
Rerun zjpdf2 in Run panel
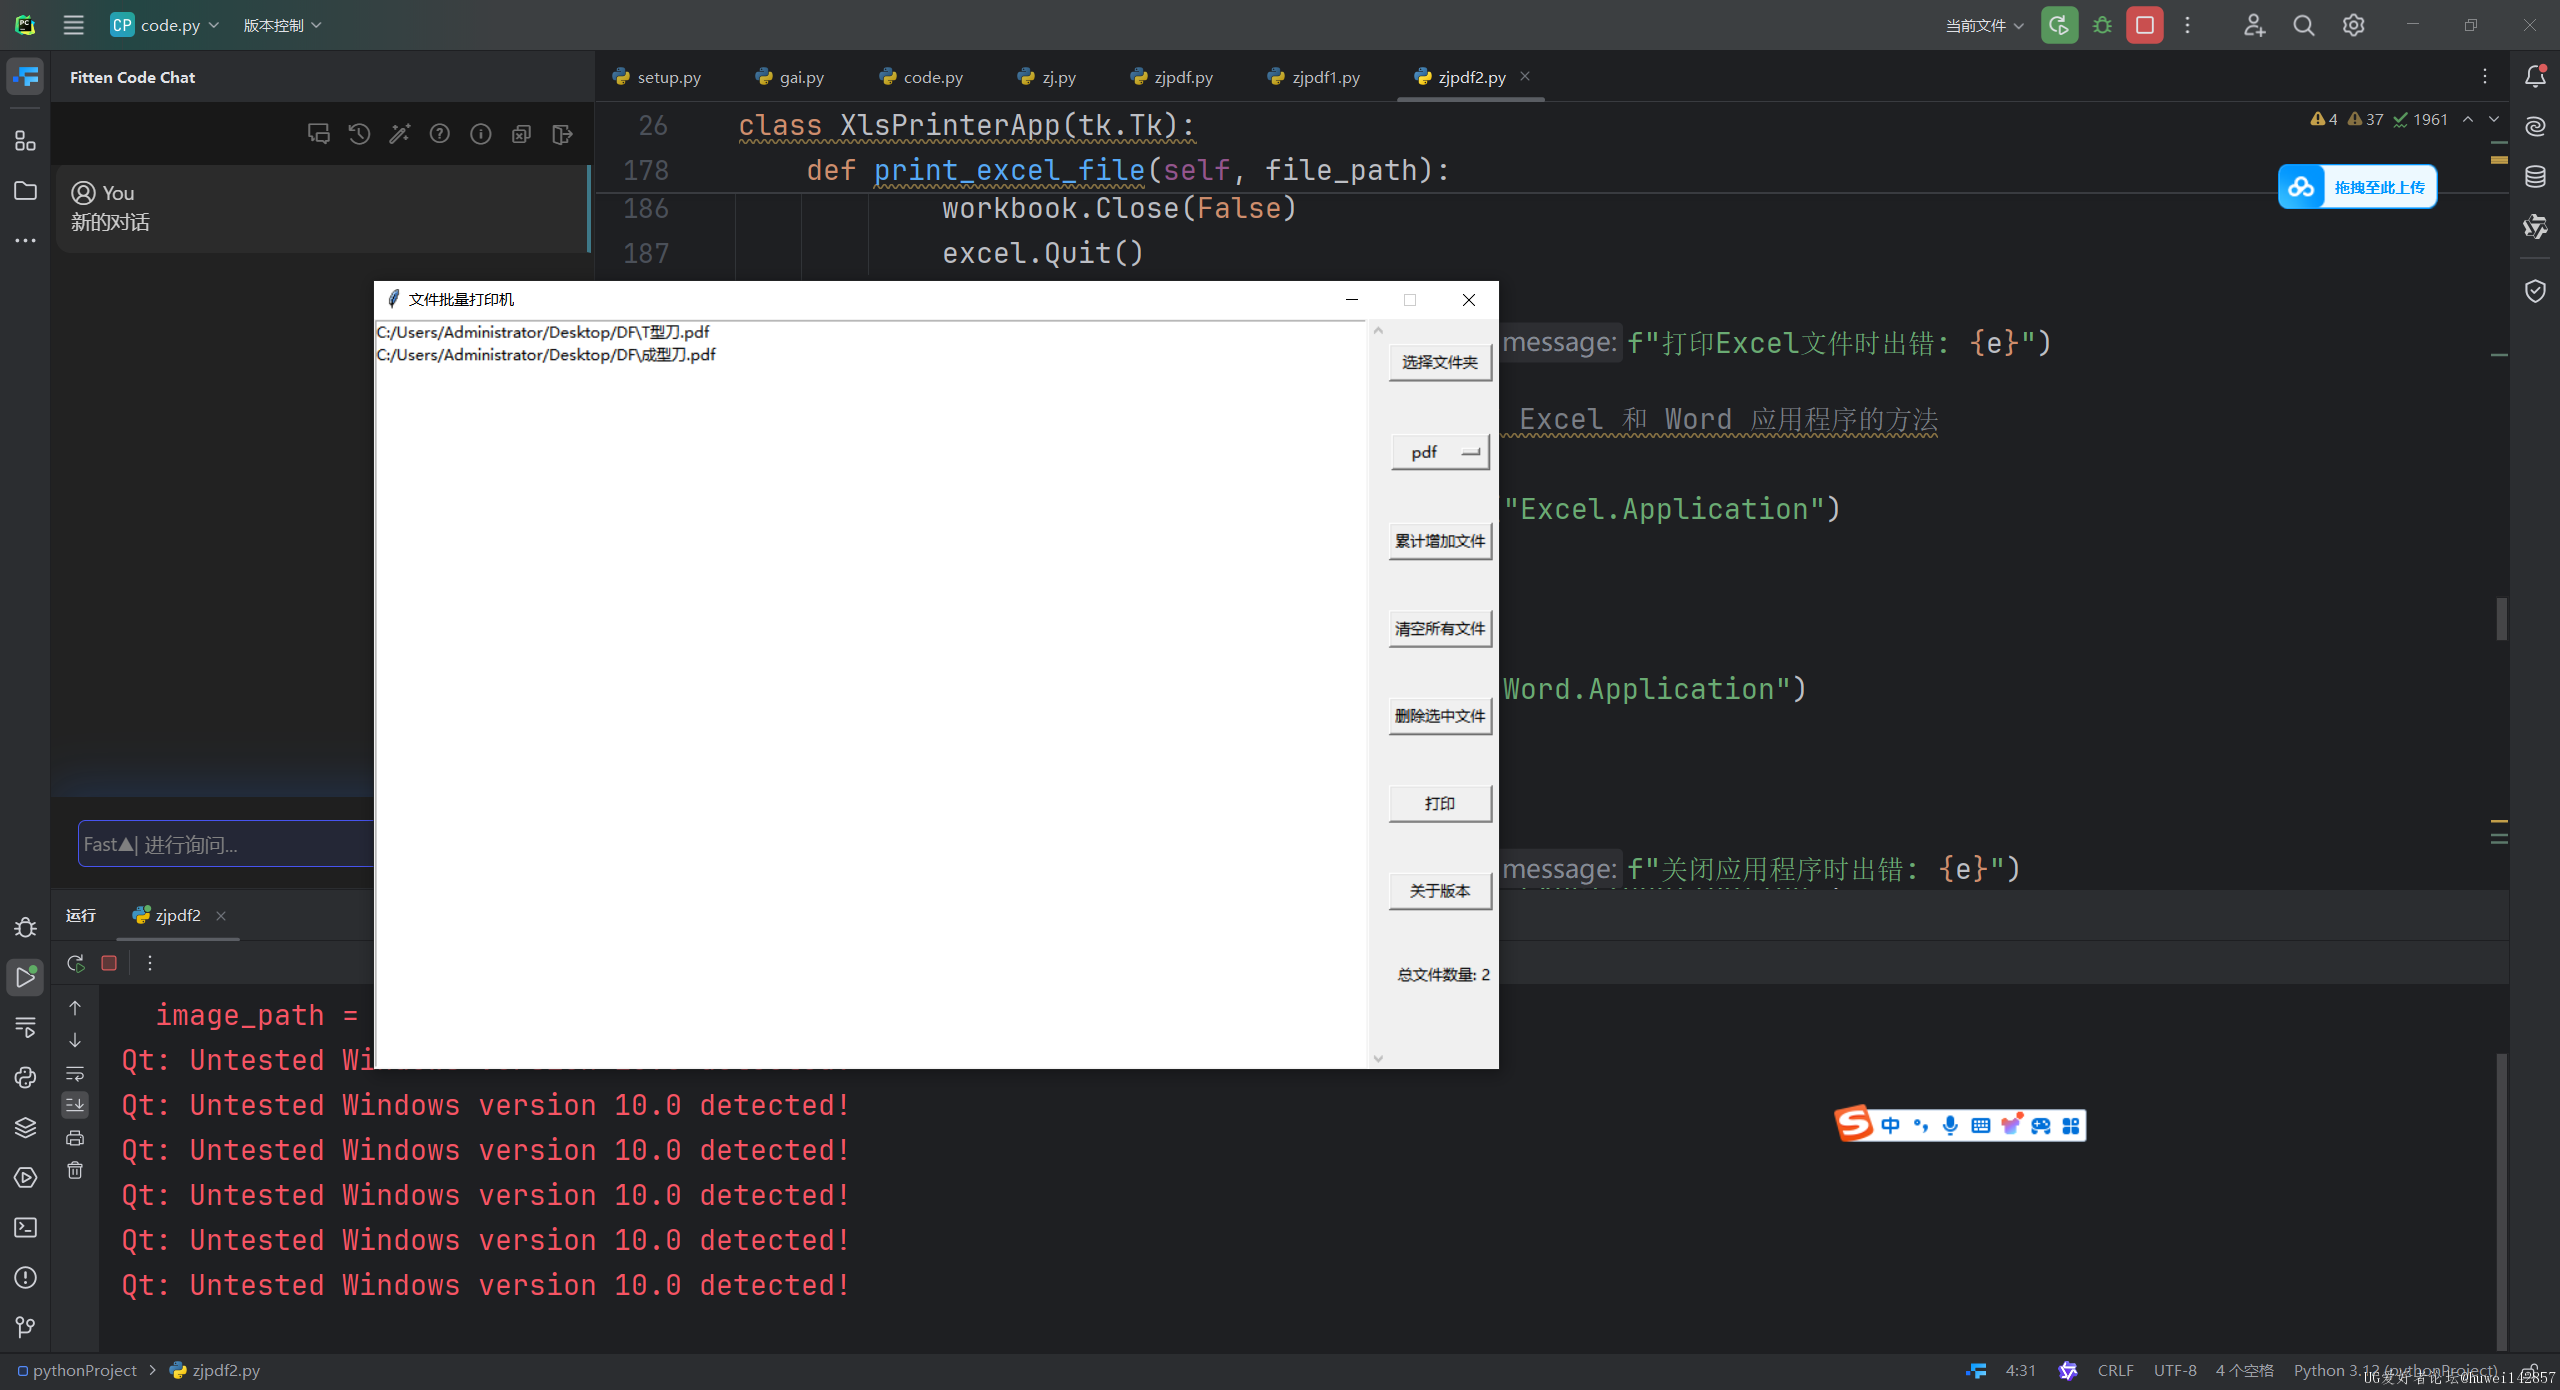click(75, 963)
